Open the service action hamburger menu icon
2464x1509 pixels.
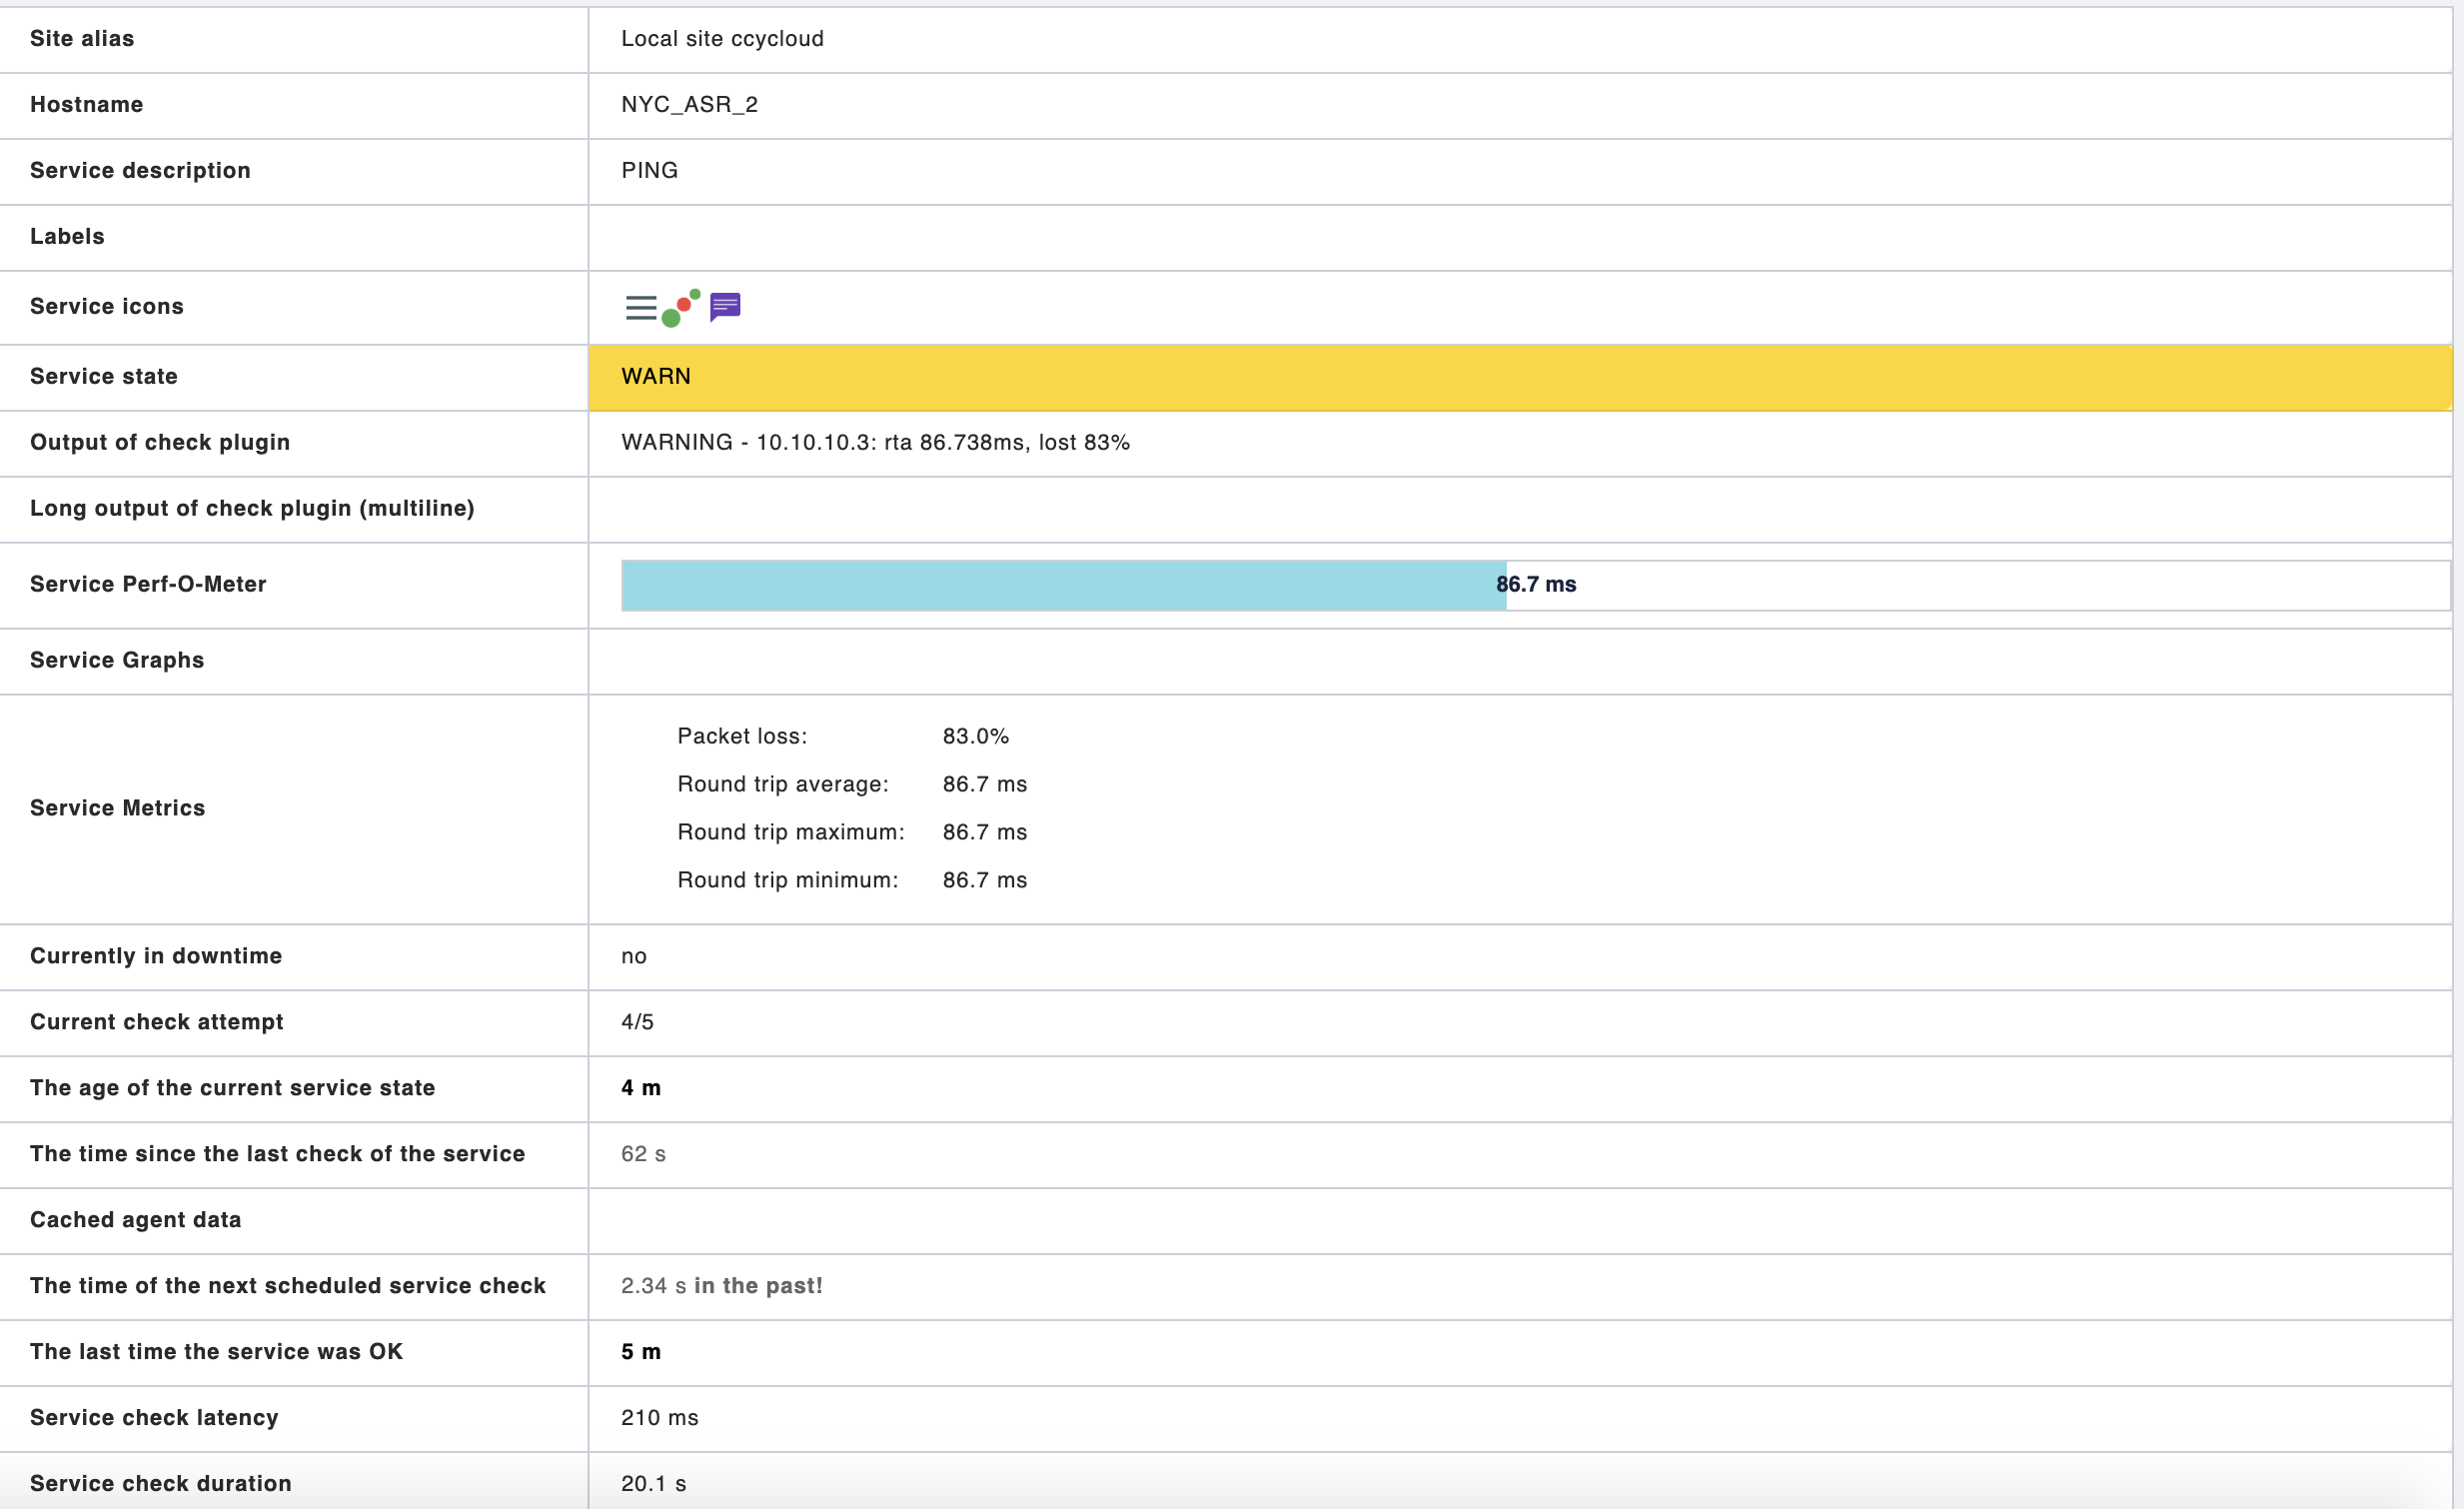(641, 308)
